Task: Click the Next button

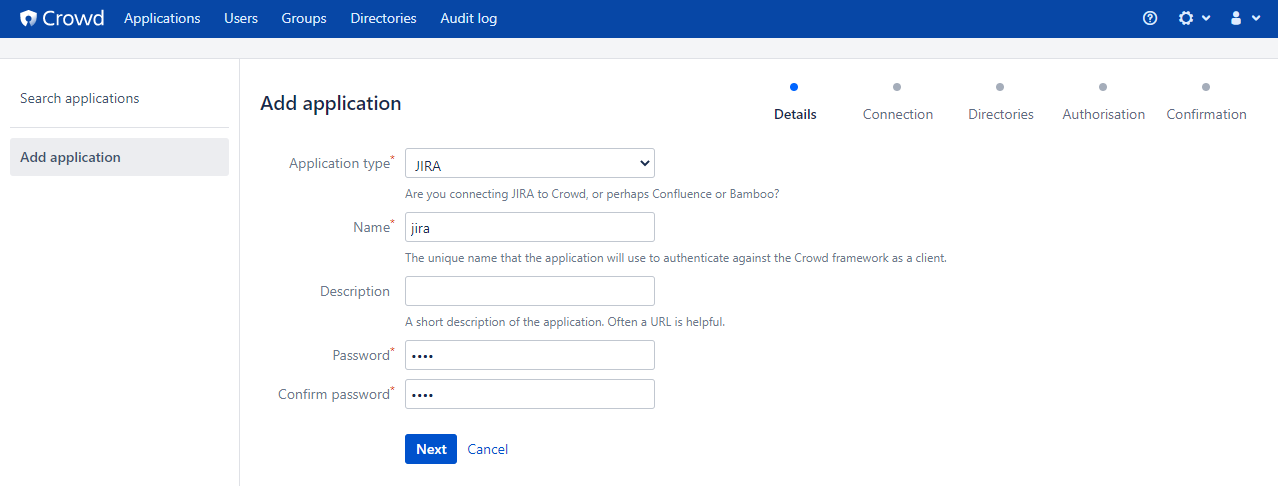Action: [x=431, y=449]
